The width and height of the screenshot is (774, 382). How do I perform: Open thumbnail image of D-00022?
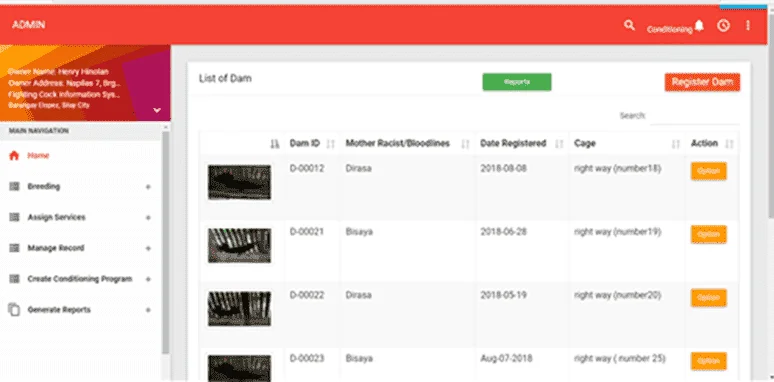pyautogui.click(x=239, y=308)
